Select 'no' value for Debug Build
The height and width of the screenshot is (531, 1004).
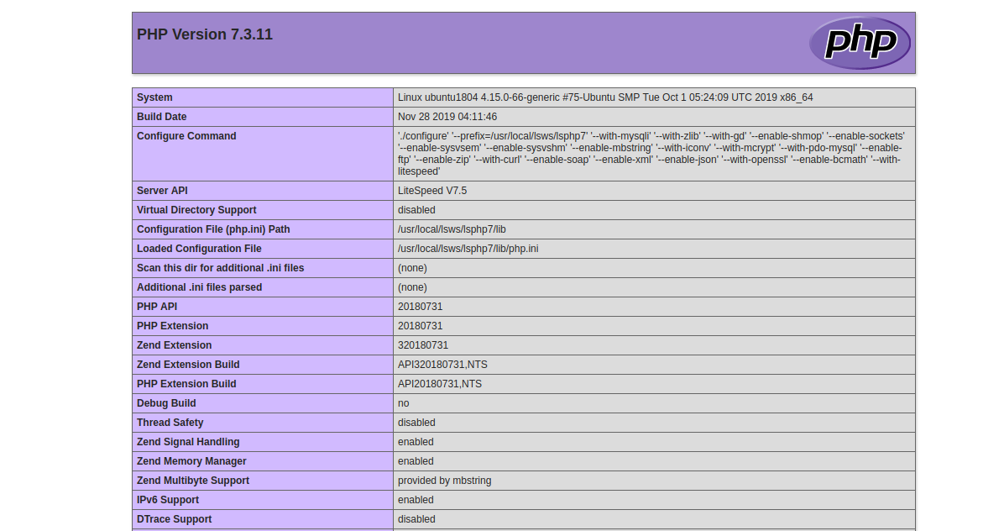pos(403,403)
